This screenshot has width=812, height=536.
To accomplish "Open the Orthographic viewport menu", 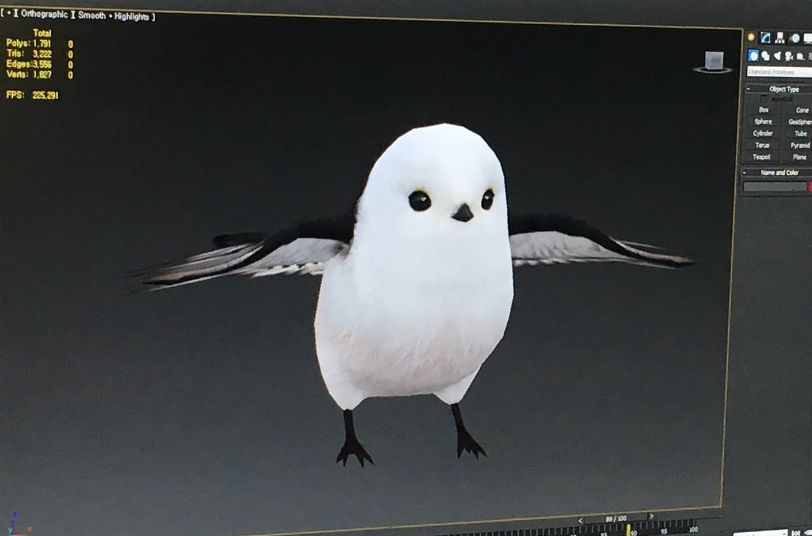I will click(43, 15).
